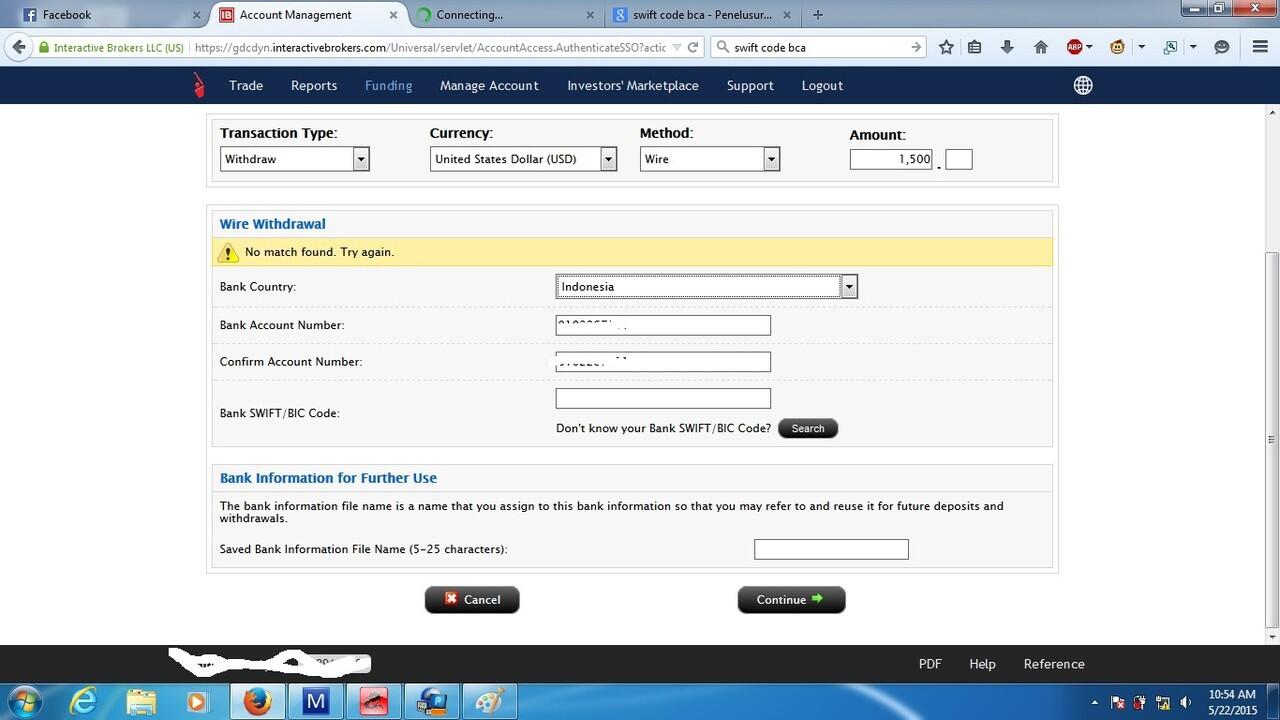Open the Transaction Type dropdown
The image size is (1280, 720).
tap(295, 159)
